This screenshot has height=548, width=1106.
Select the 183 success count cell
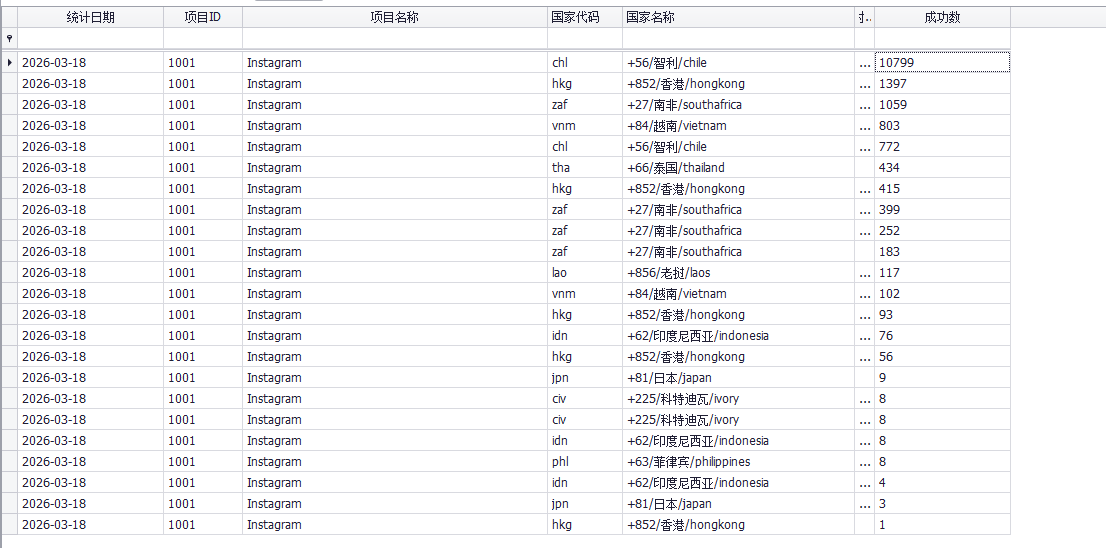tap(942, 252)
